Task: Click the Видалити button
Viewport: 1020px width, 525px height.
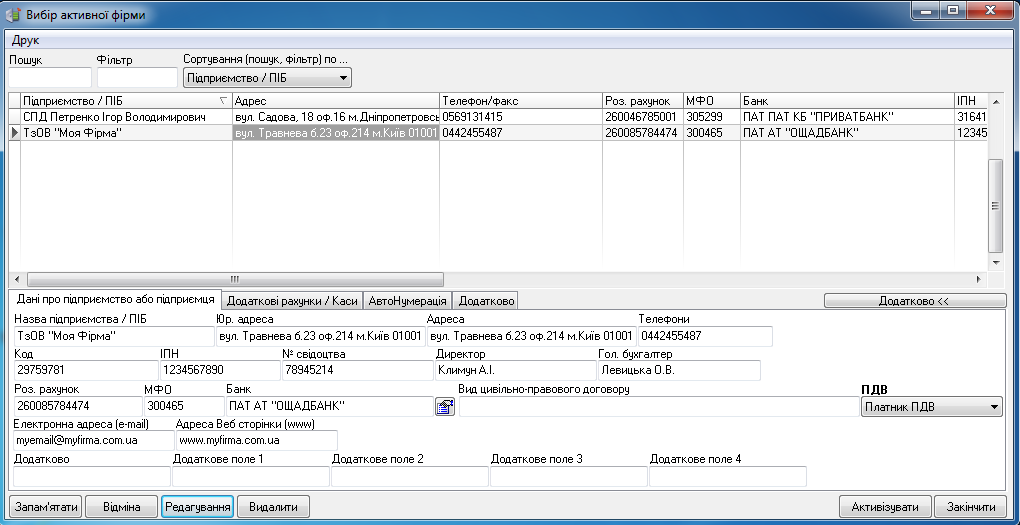Action: (x=273, y=507)
